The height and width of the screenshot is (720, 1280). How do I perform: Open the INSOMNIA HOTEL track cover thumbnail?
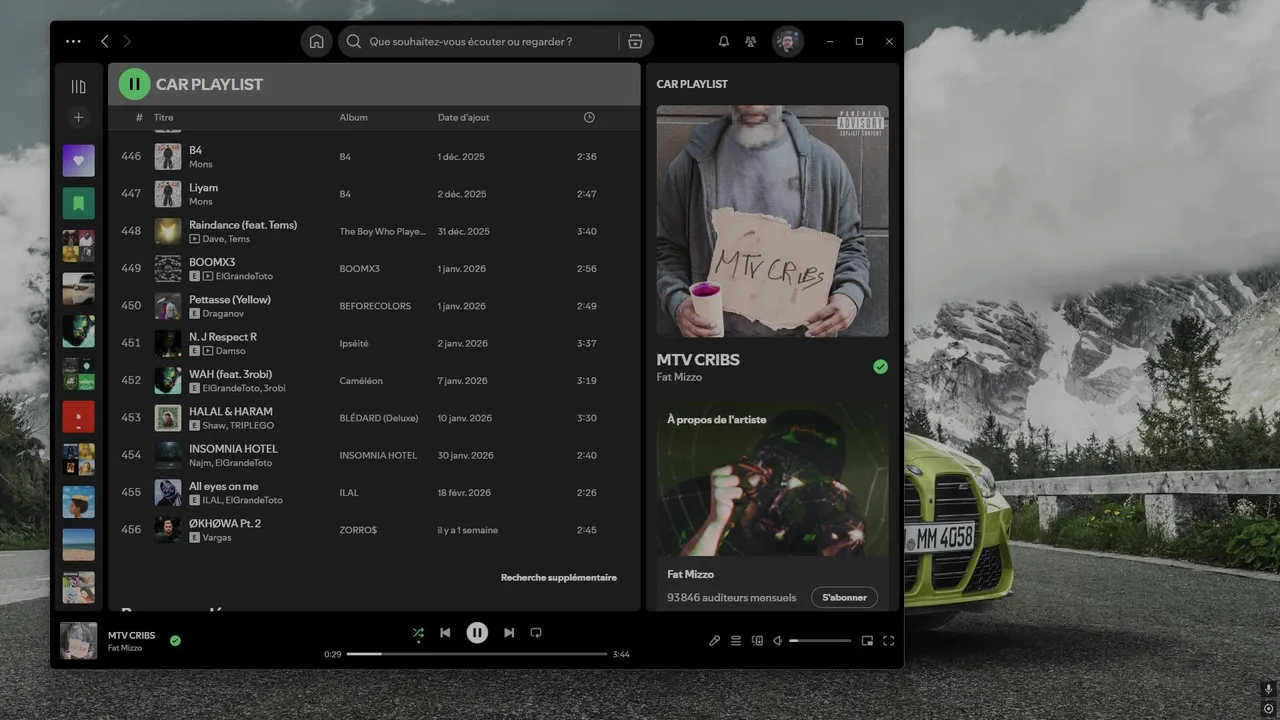(x=168, y=455)
